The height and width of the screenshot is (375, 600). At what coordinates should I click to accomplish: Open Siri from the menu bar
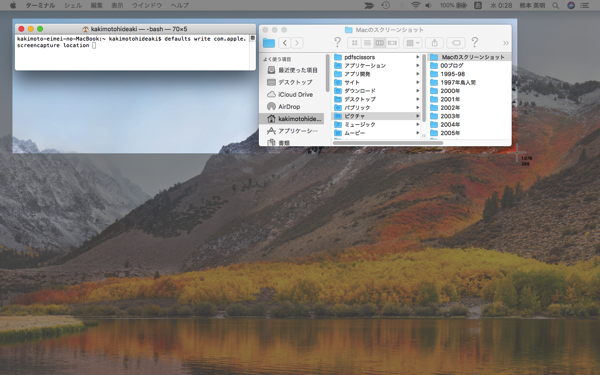point(571,5)
